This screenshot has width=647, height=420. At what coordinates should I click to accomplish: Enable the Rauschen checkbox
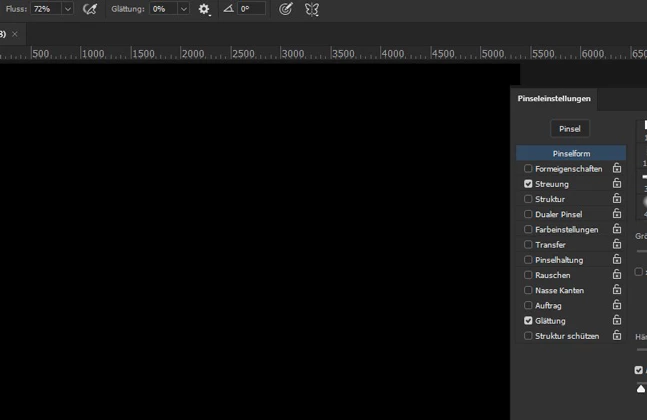point(528,275)
